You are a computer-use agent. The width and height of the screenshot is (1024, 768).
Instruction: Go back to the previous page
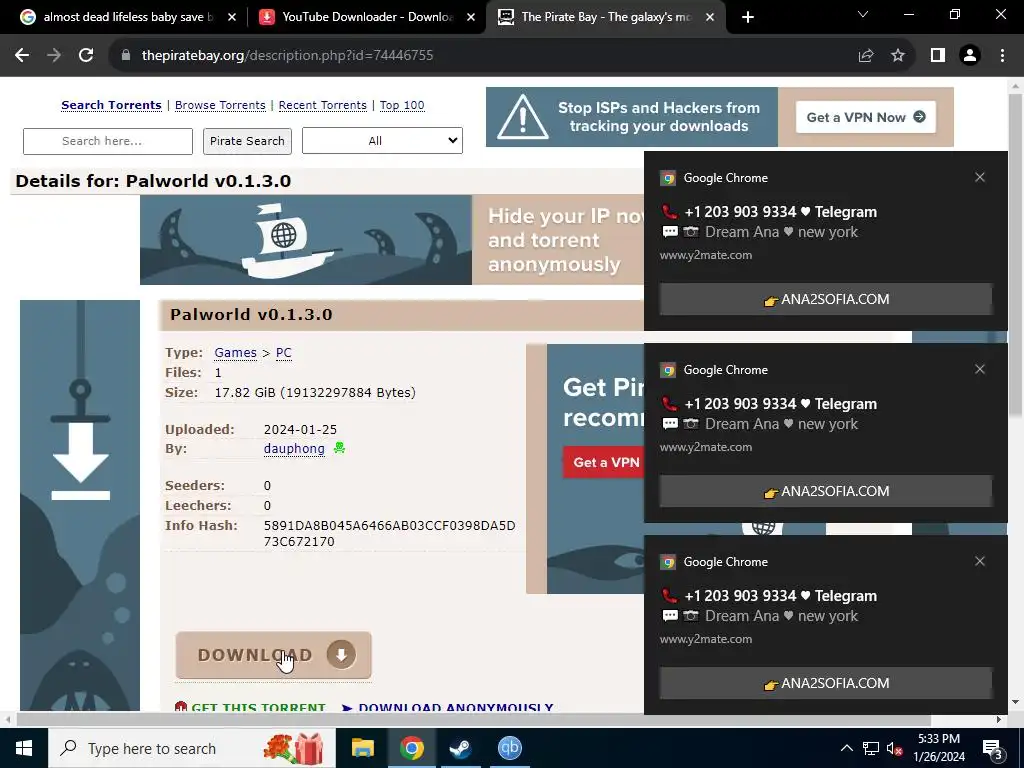[22, 56]
